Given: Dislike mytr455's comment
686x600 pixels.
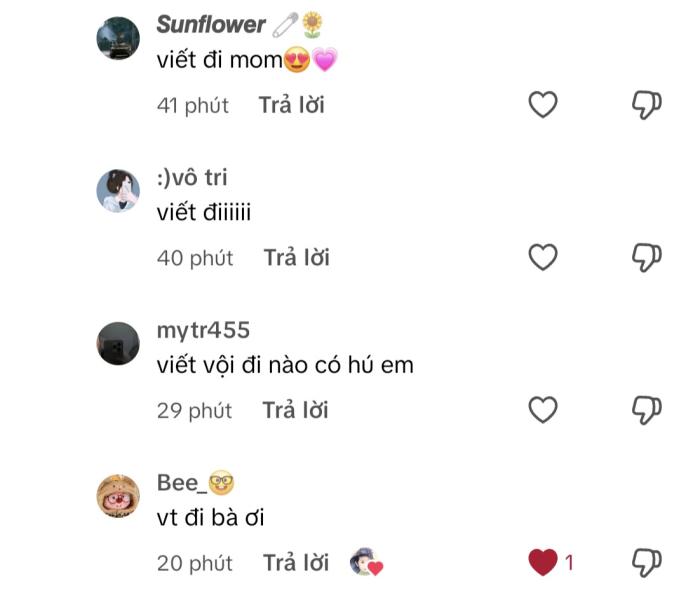Looking at the screenshot, I should [x=647, y=409].
